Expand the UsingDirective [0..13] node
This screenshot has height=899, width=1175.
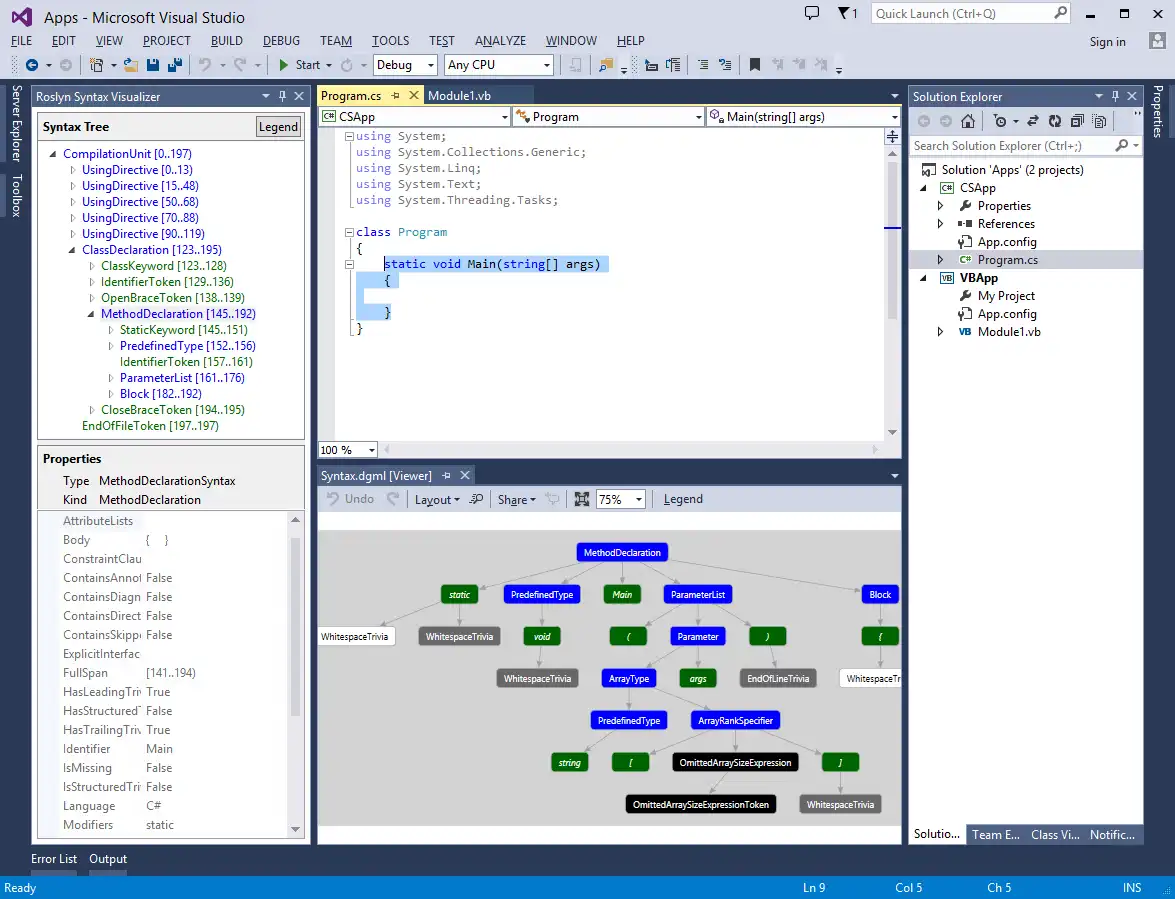[73, 170]
